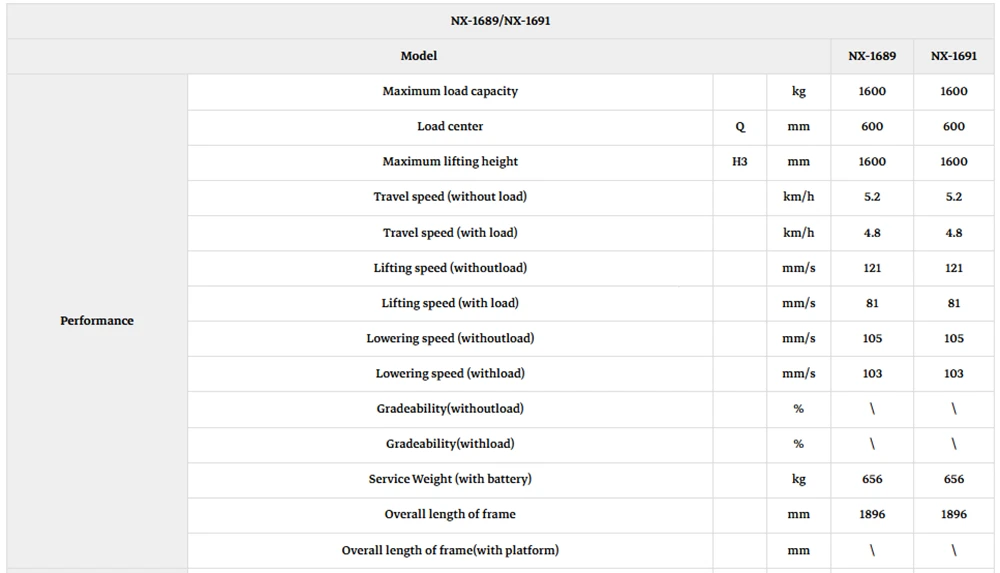
Task: Click the NX-1689/NX-1691 table title
Action: [500, 20]
